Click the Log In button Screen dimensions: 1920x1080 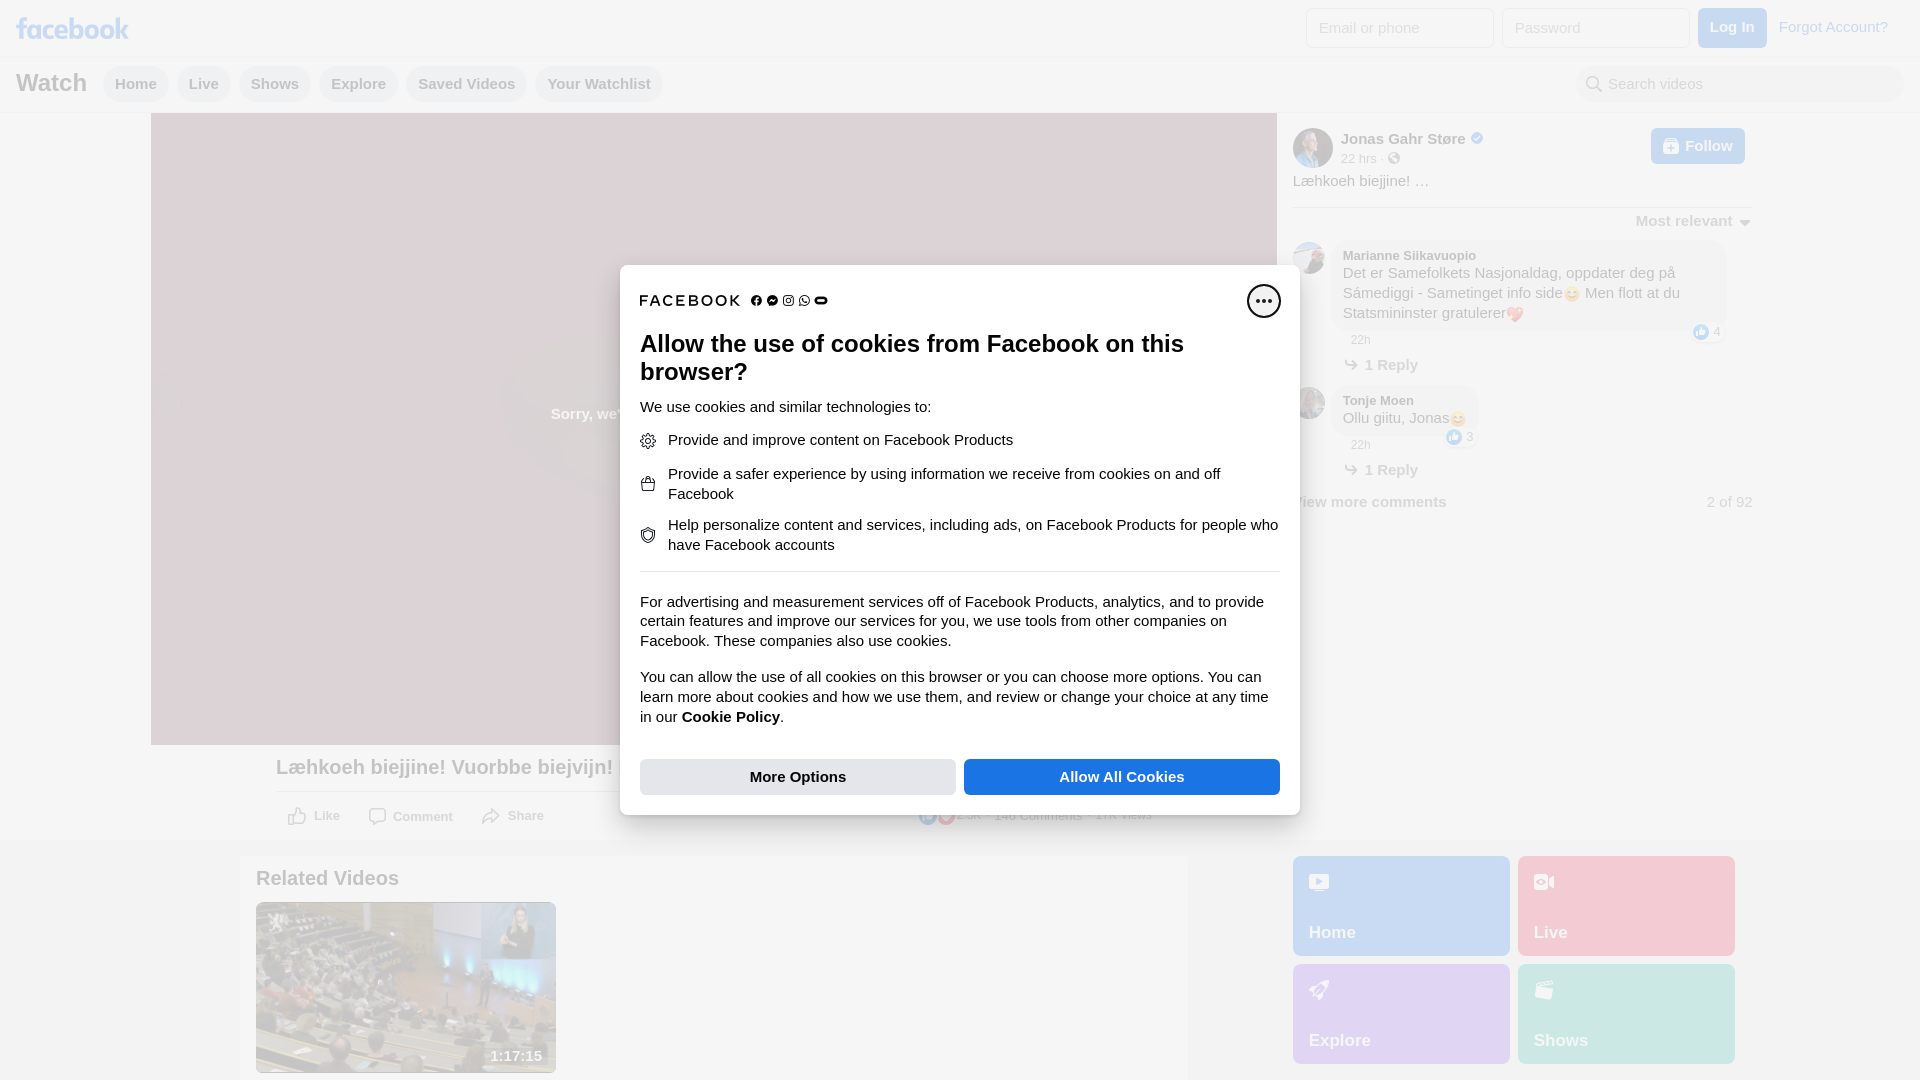1732,28
